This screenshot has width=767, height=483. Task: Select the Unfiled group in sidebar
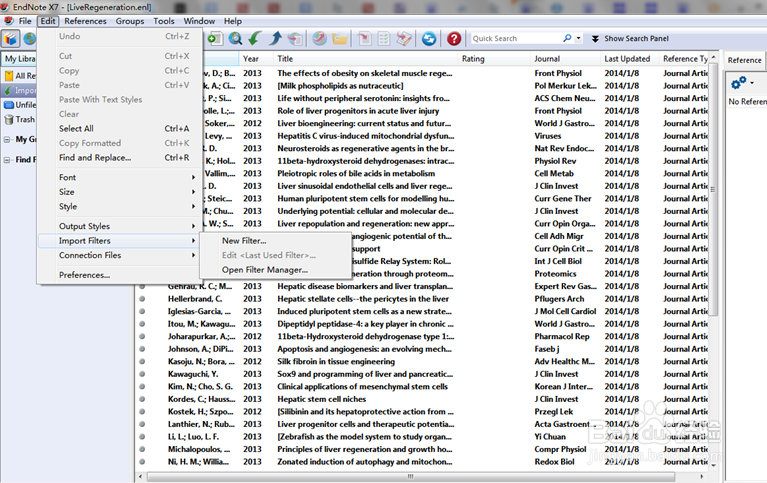(x=20, y=105)
